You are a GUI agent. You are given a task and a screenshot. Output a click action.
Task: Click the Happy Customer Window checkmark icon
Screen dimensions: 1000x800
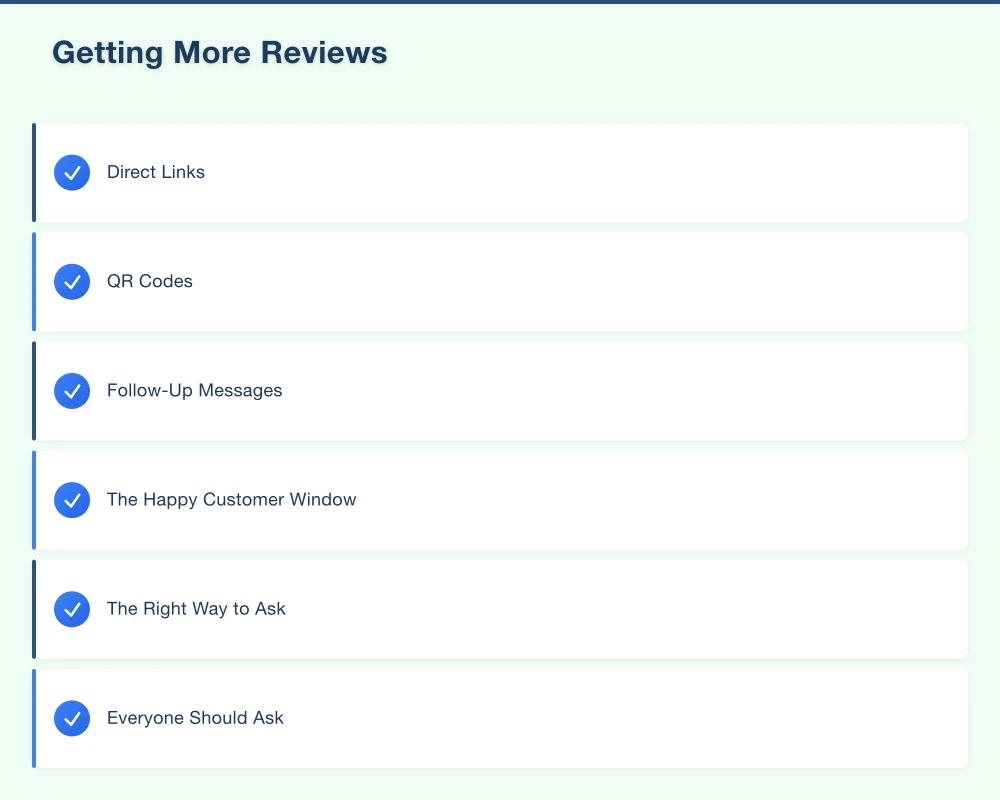click(x=72, y=500)
